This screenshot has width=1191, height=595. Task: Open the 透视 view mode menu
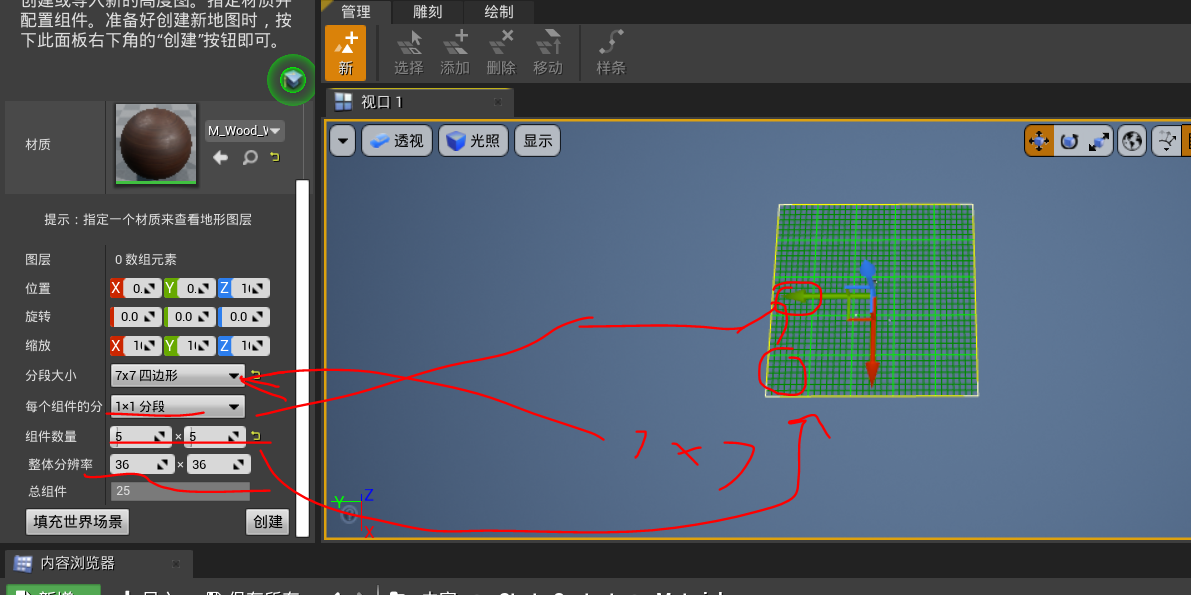397,141
